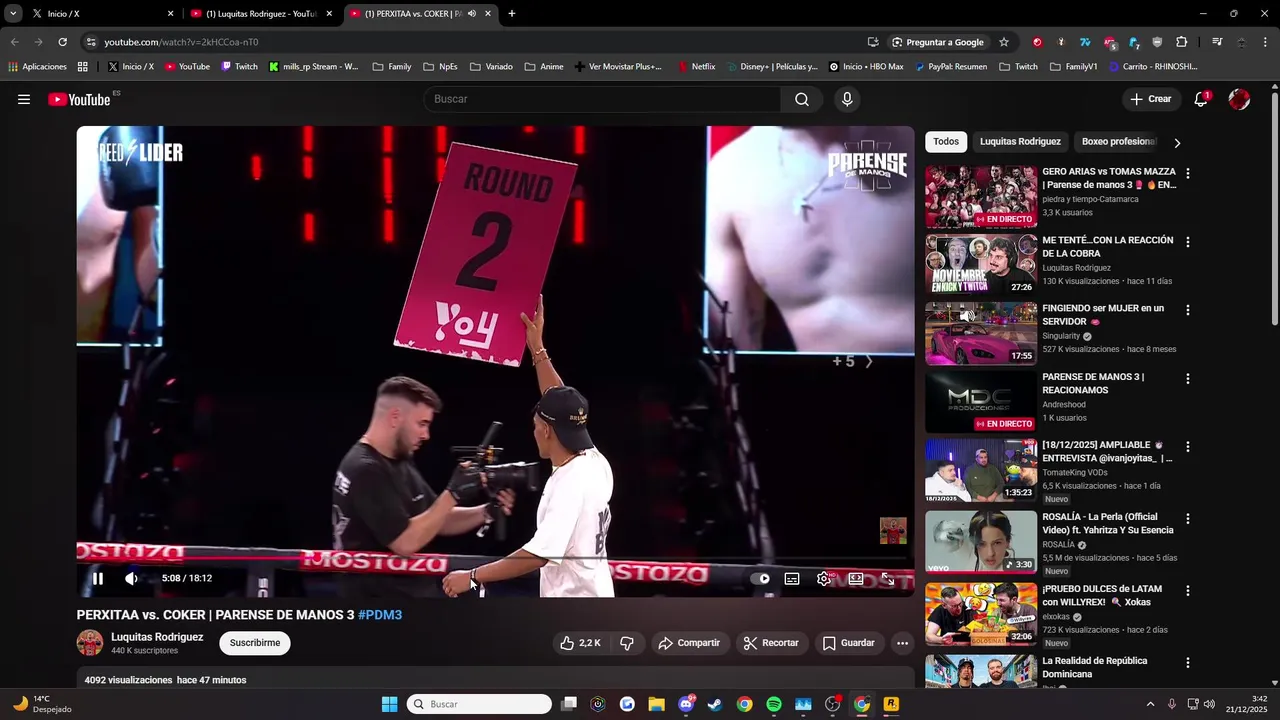Open the tab search dropdown arrow

point(13,14)
